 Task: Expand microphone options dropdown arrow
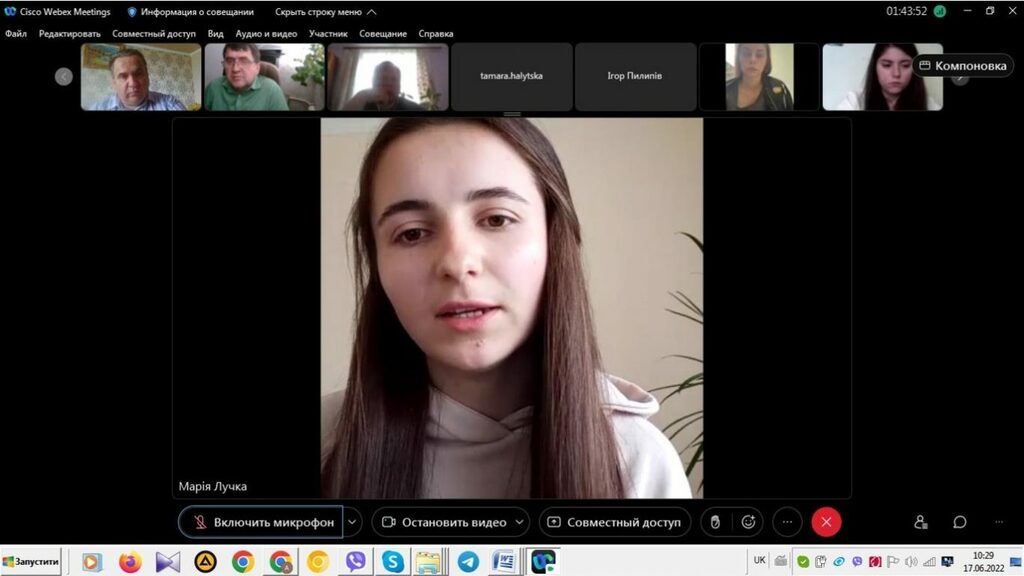352,522
